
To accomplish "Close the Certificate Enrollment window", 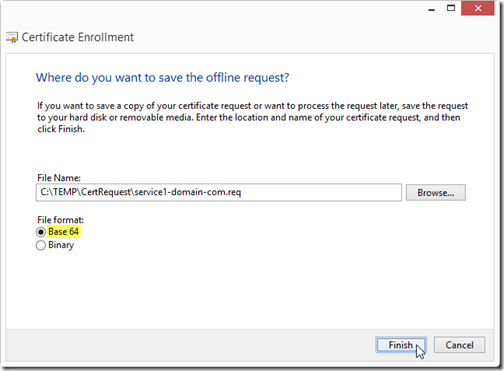I will pyautogui.click(x=478, y=8).
